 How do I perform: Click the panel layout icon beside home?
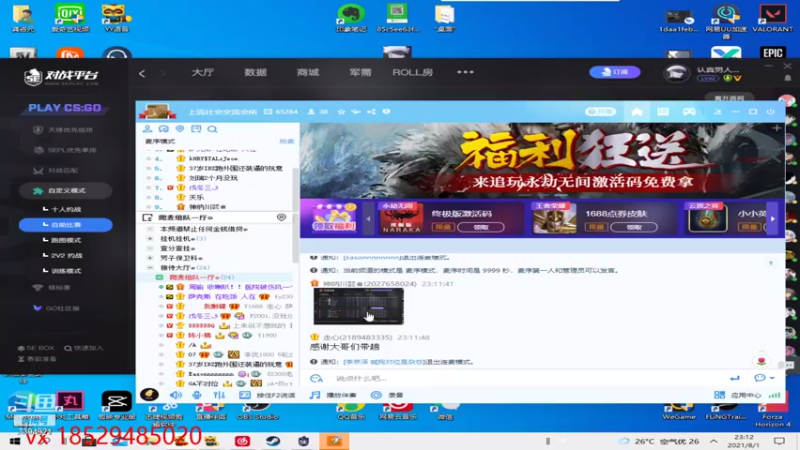click(x=663, y=112)
